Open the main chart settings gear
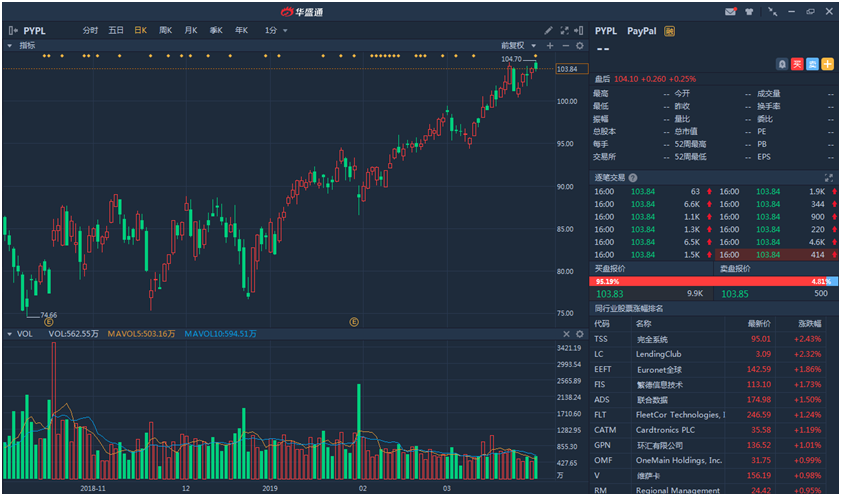Viewport: 841px width, 496px height. [579, 46]
